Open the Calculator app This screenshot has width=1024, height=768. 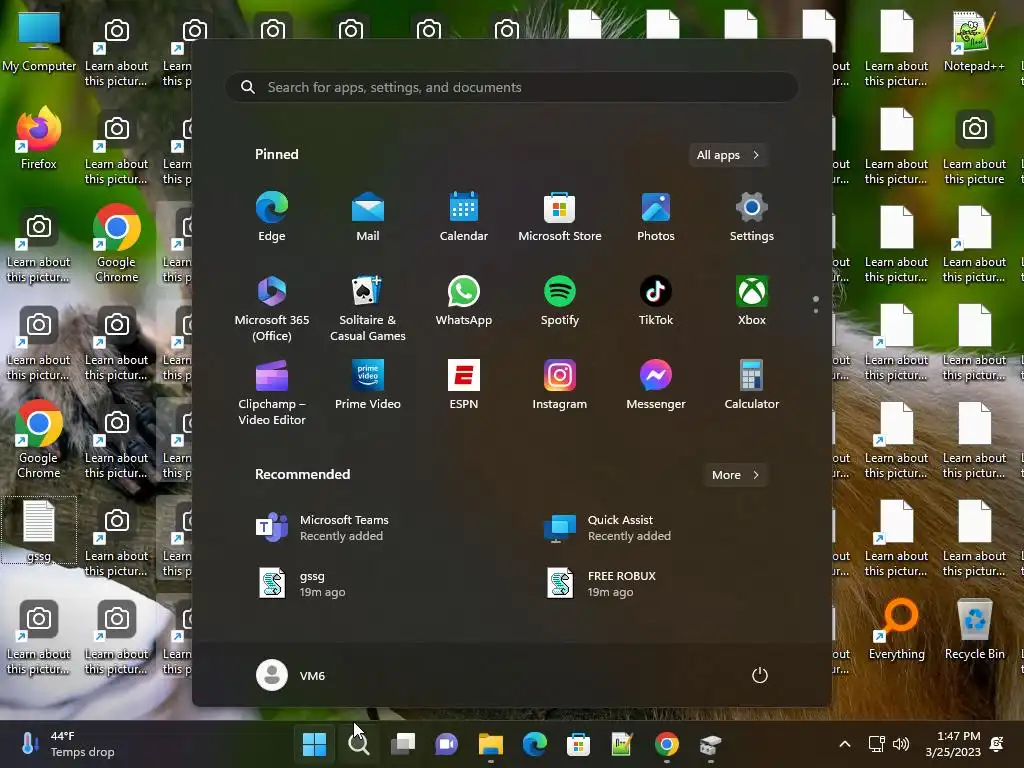coord(752,385)
